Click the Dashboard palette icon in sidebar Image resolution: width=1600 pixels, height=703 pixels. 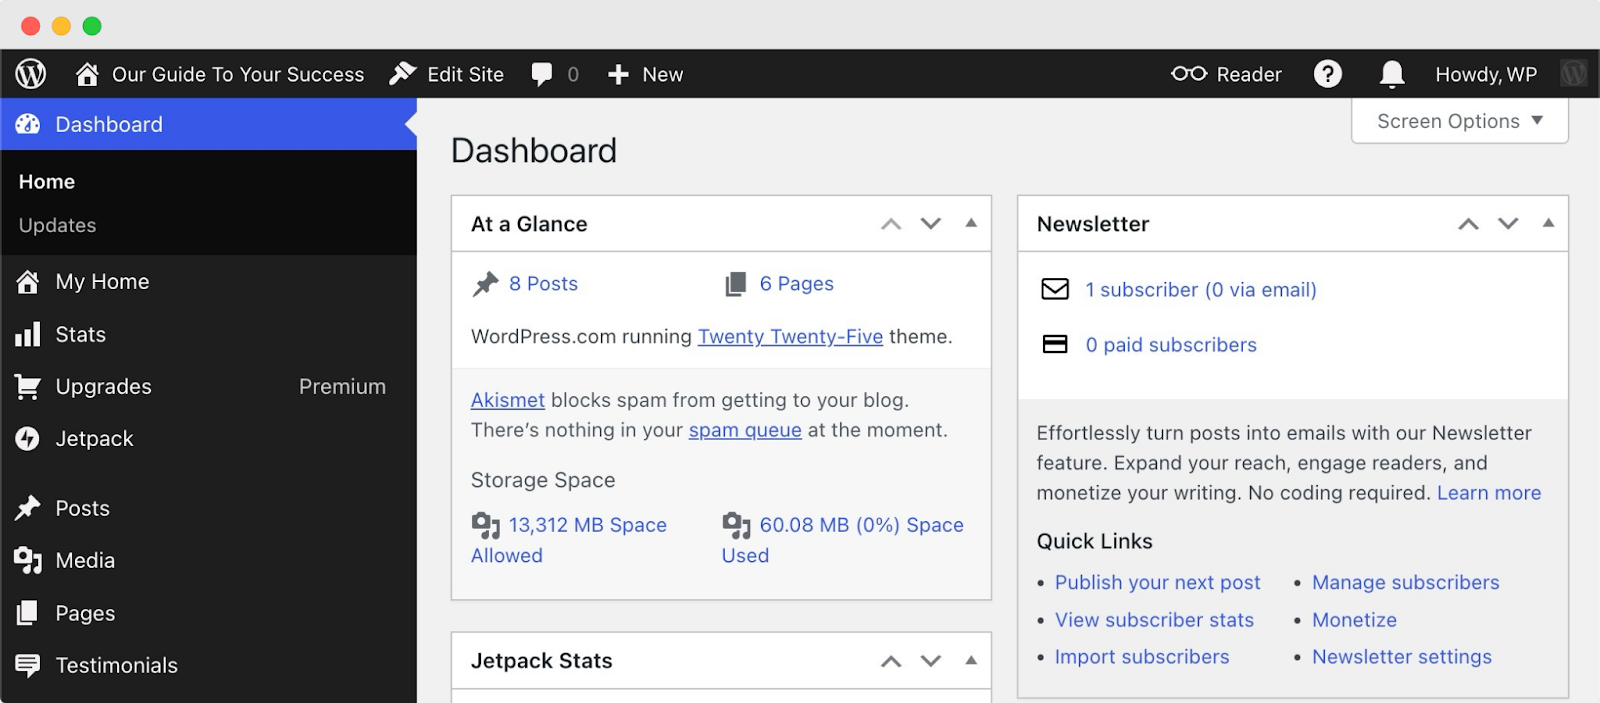(28, 124)
